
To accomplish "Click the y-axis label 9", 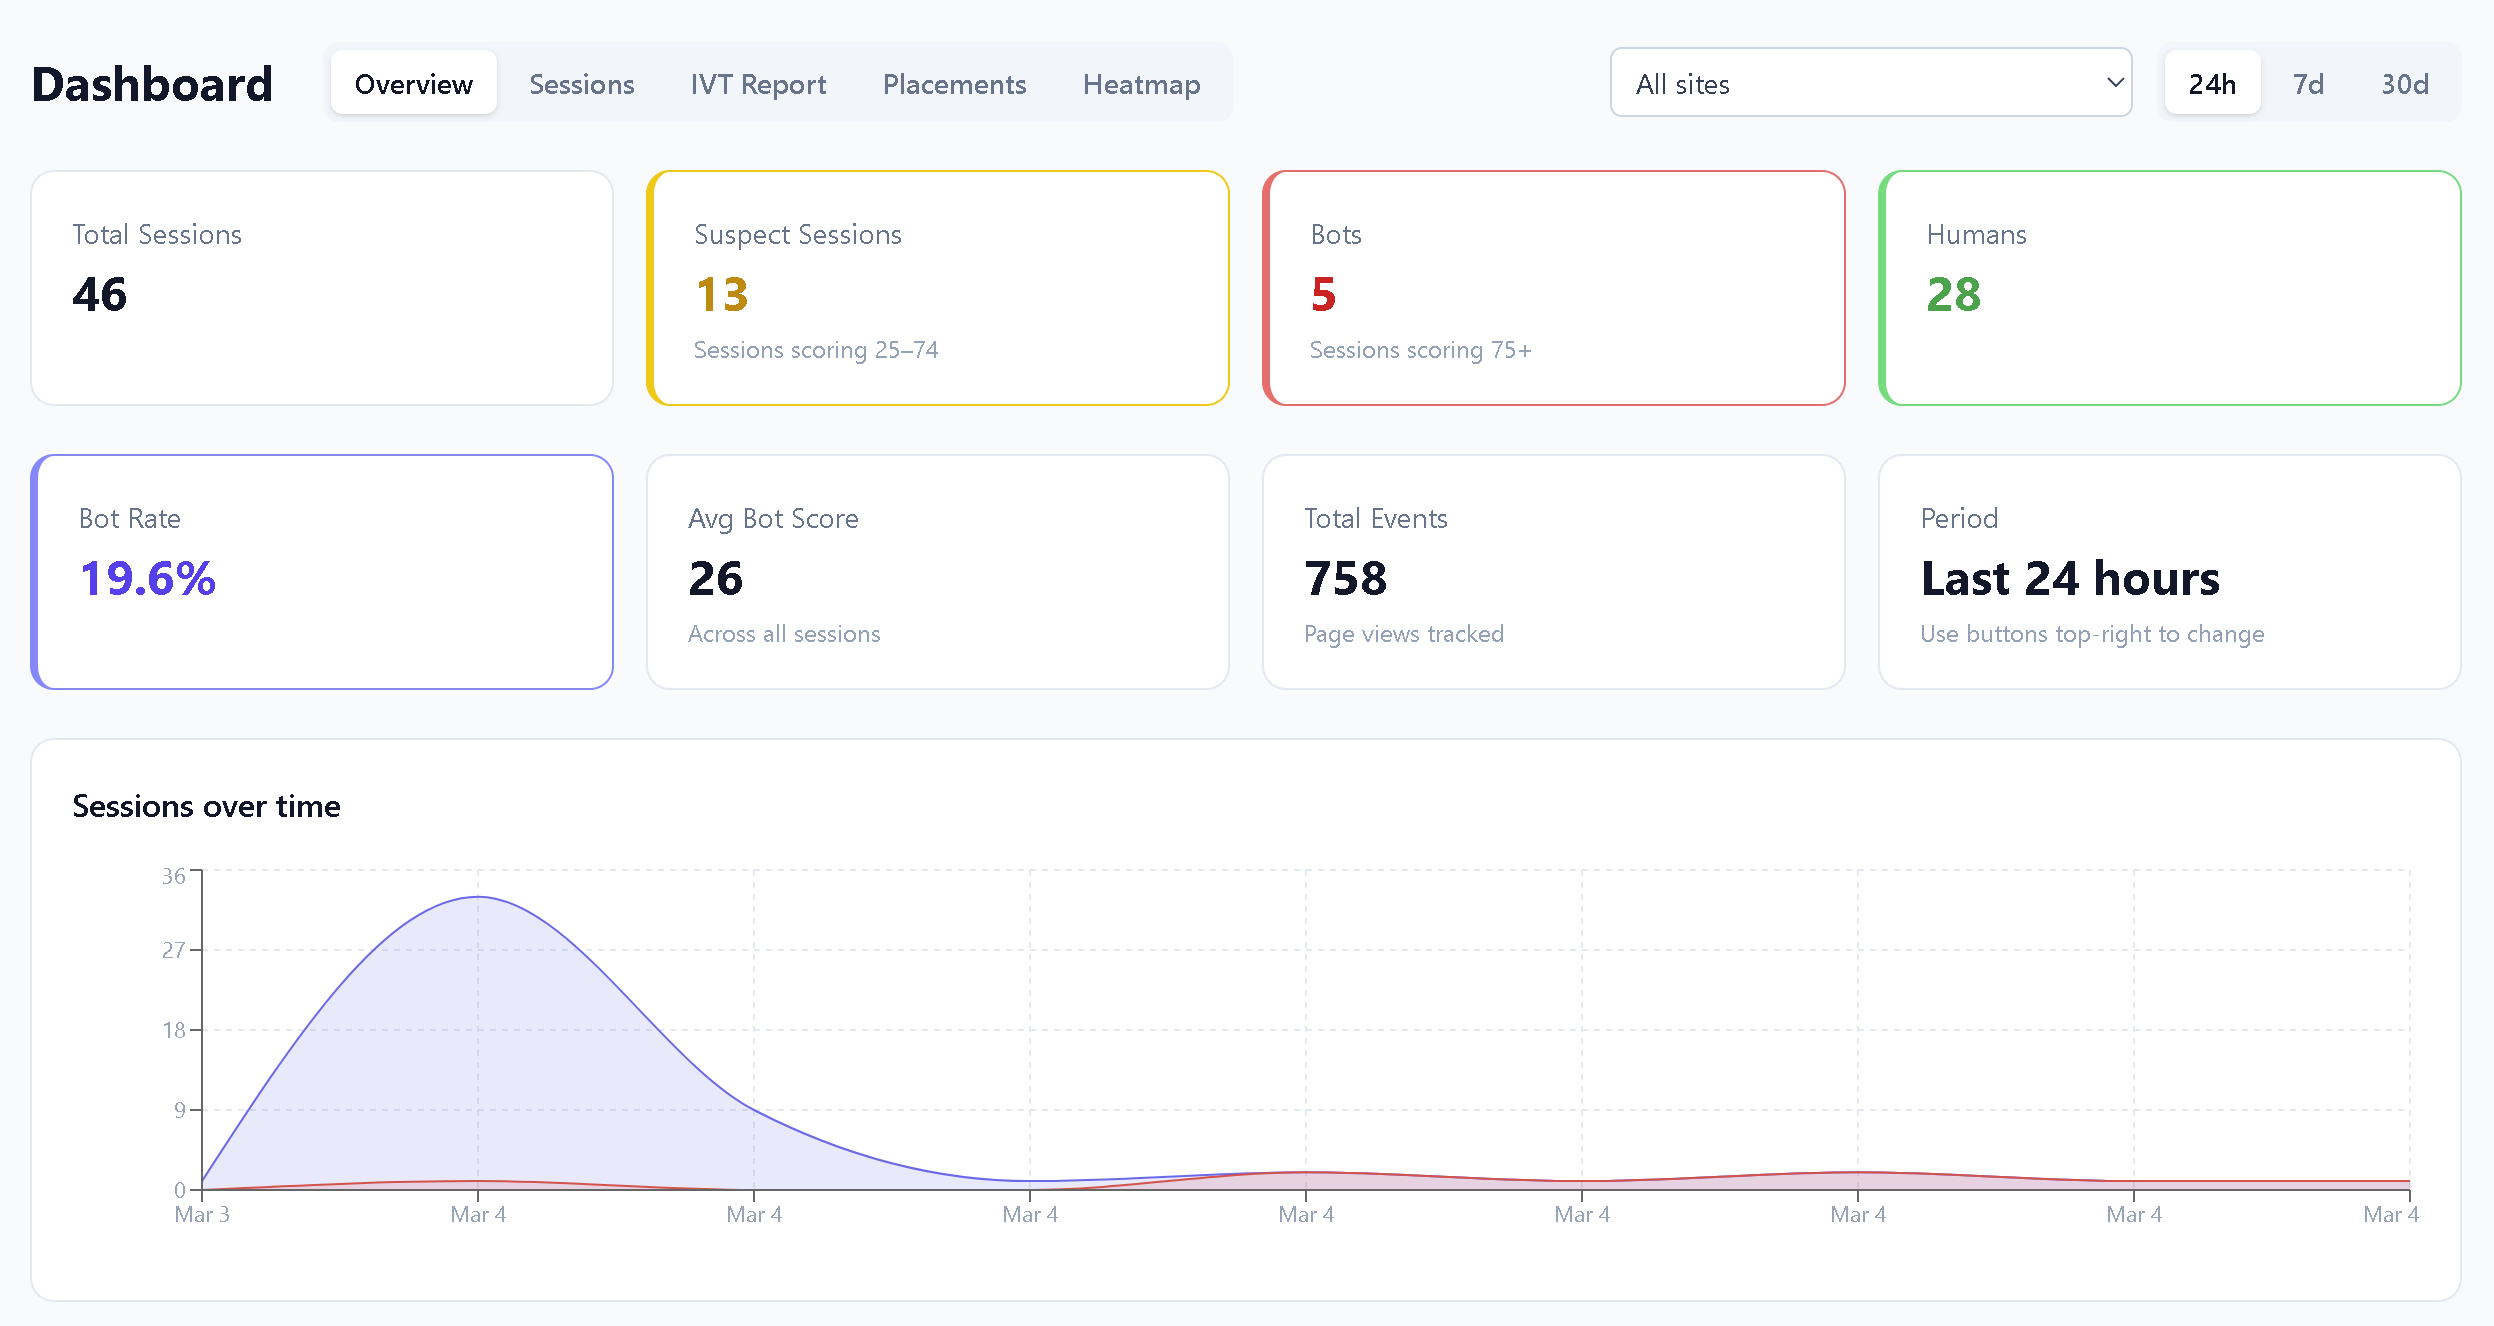I will coord(179,1110).
